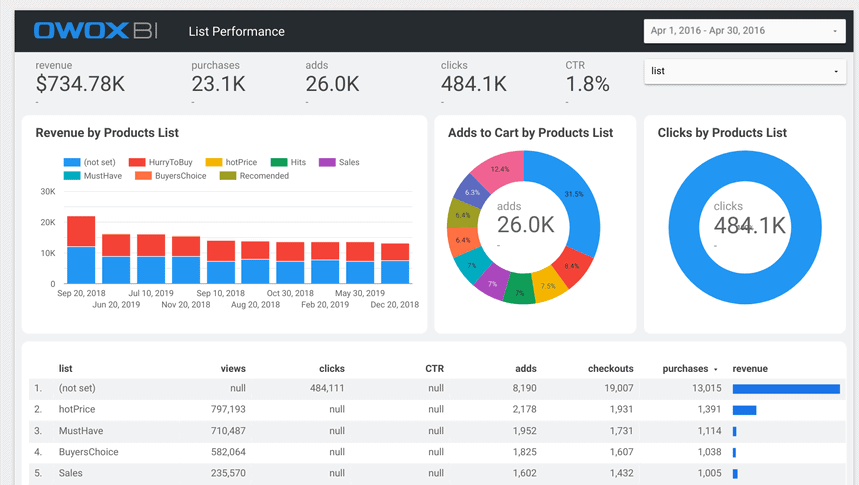The height and width of the screenshot is (485, 859).
Task: Sort table by CTR column header
Action: pos(434,369)
